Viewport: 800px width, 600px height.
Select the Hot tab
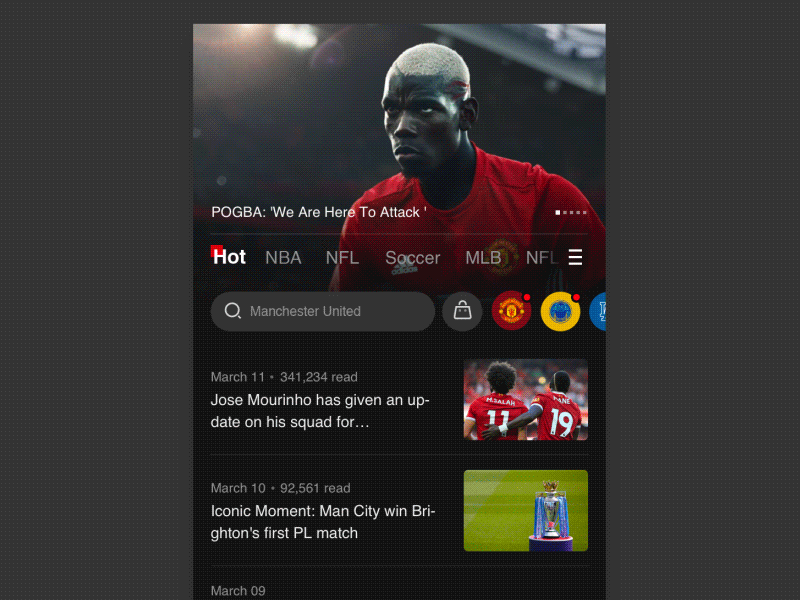229,257
